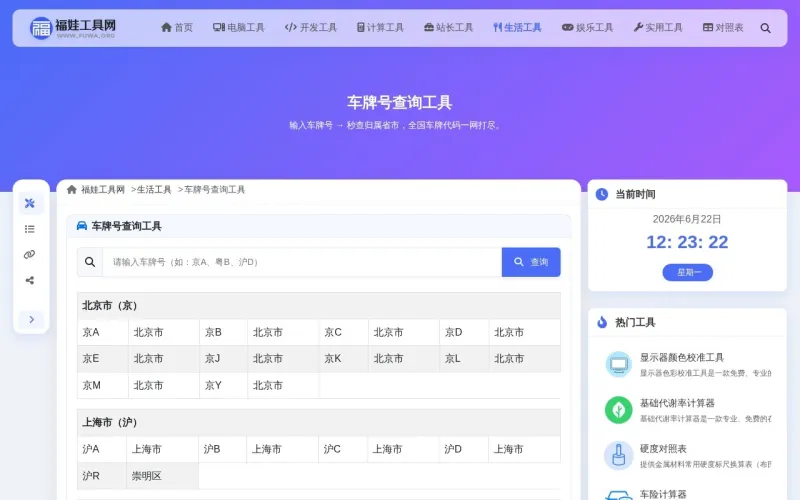Click the link chain icon in sidebar
The width and height of the screenshot is (800, 500).
click(x=30, y=255)
